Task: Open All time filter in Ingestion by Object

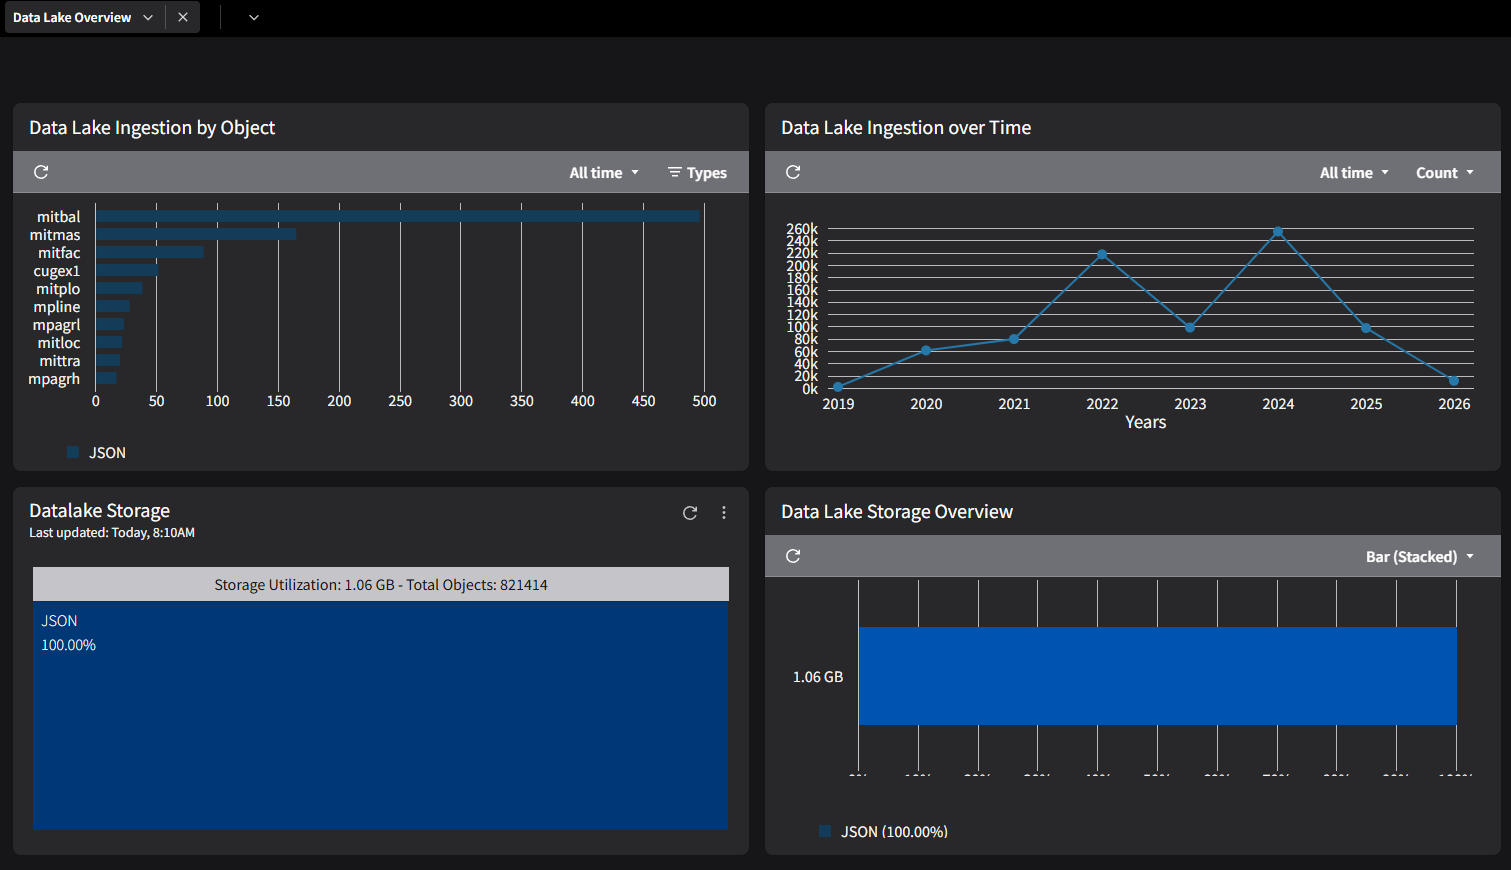Action: (604, 173)
